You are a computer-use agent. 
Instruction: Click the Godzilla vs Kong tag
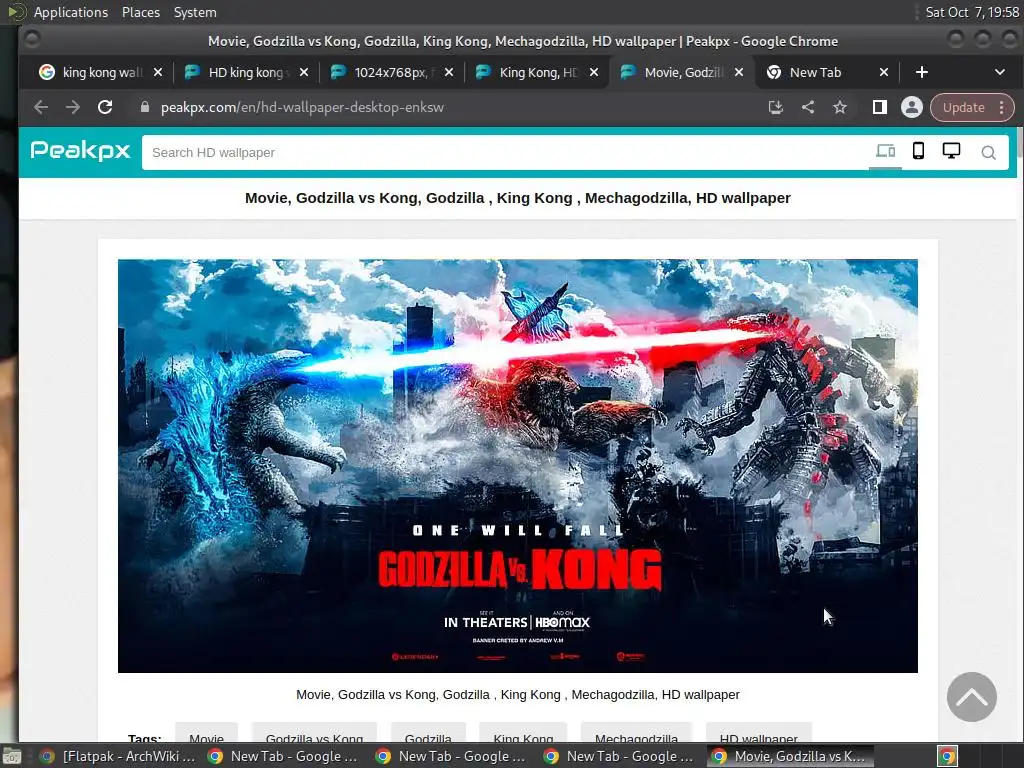tap(314, 733)
